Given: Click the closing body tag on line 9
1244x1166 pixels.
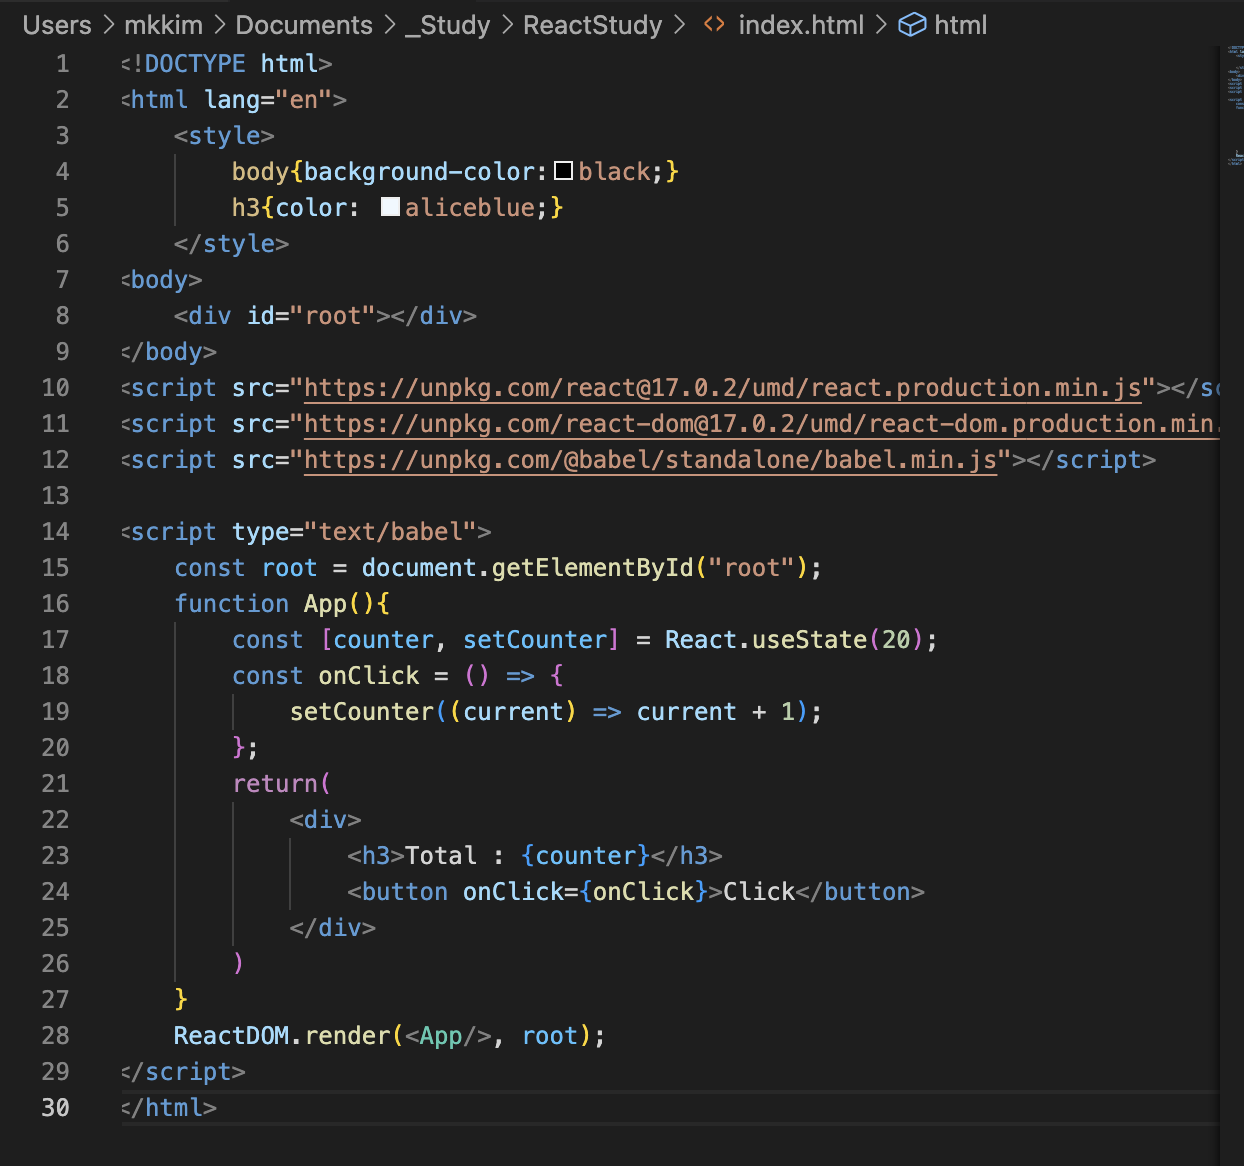Looking at the screenshot, I should (x=169, y=352).
